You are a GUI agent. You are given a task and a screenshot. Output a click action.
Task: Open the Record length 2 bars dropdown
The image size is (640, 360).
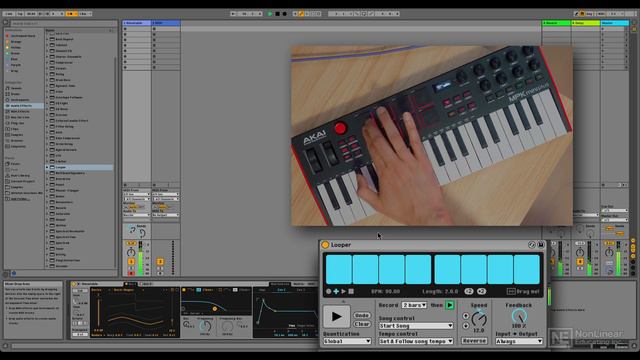415,305
